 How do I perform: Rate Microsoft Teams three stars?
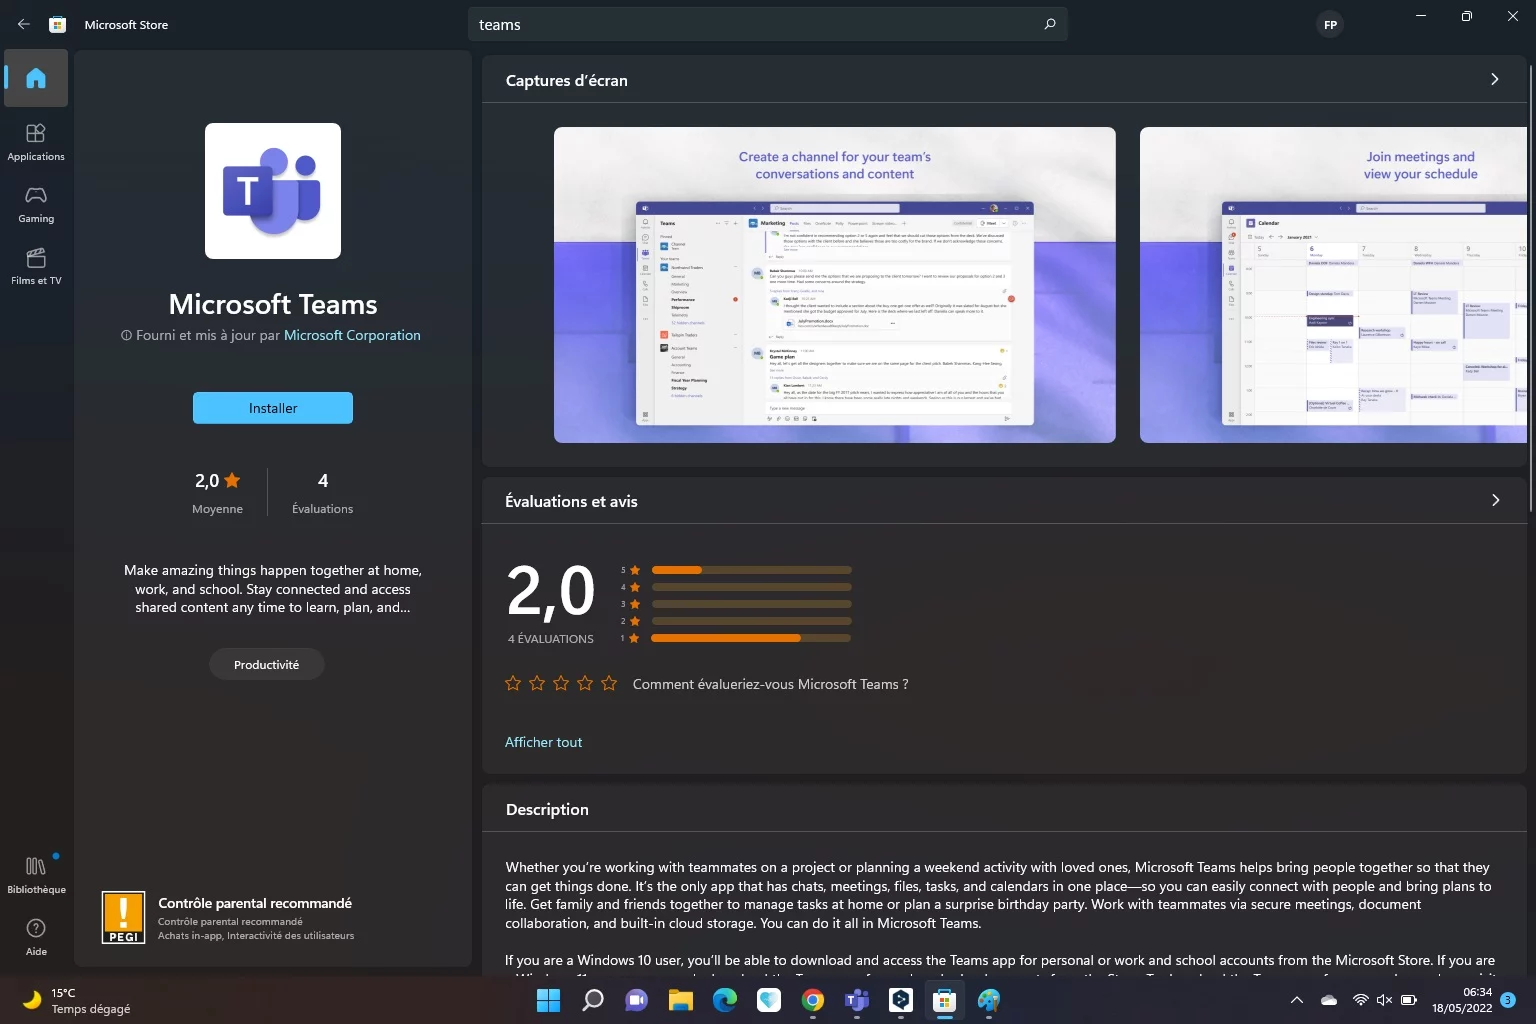(561, 684)
